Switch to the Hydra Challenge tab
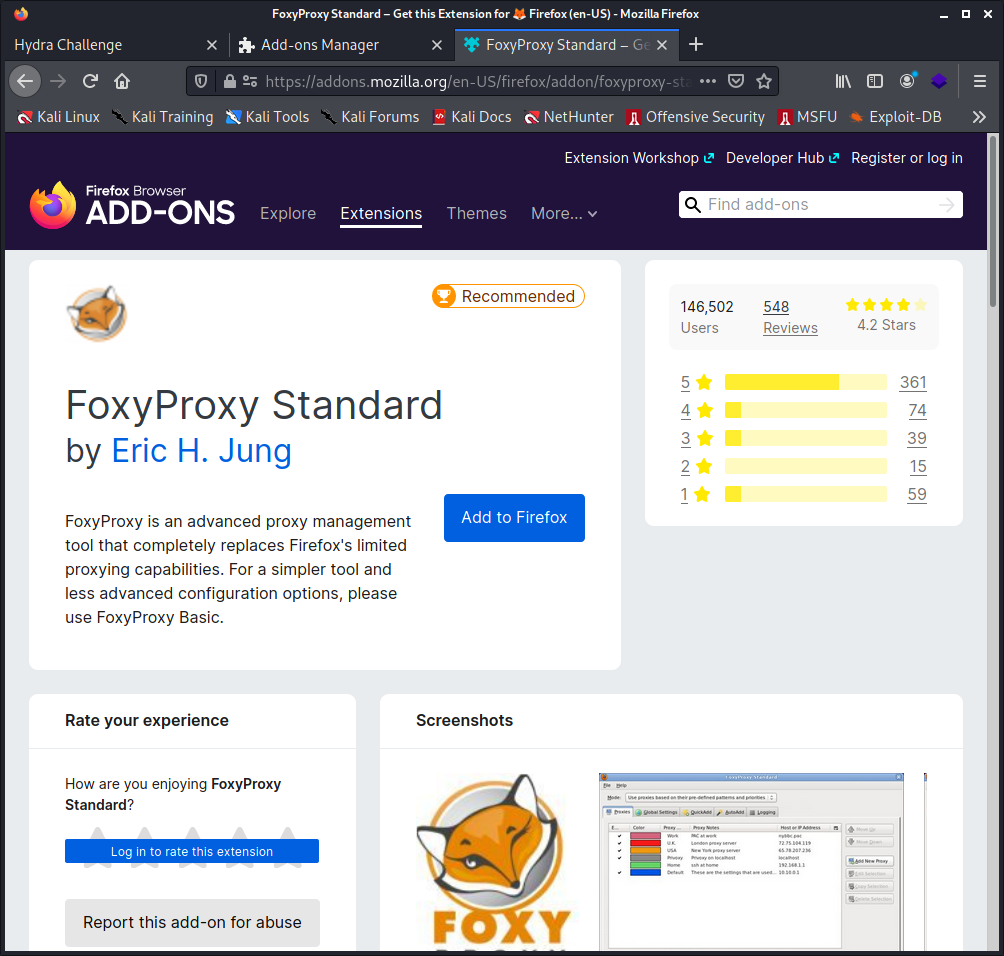The image size is (1004, 956). tap(117, 45)
